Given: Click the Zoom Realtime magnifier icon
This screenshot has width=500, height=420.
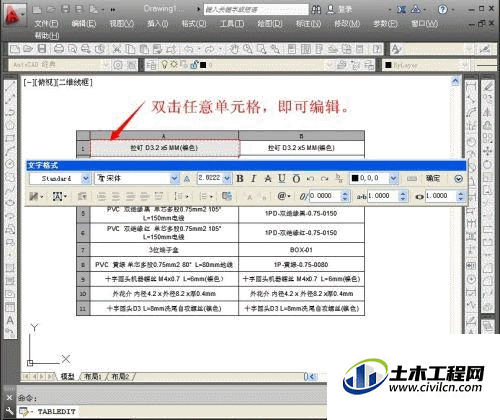Looking at the screenshot, I should (248, 49).
